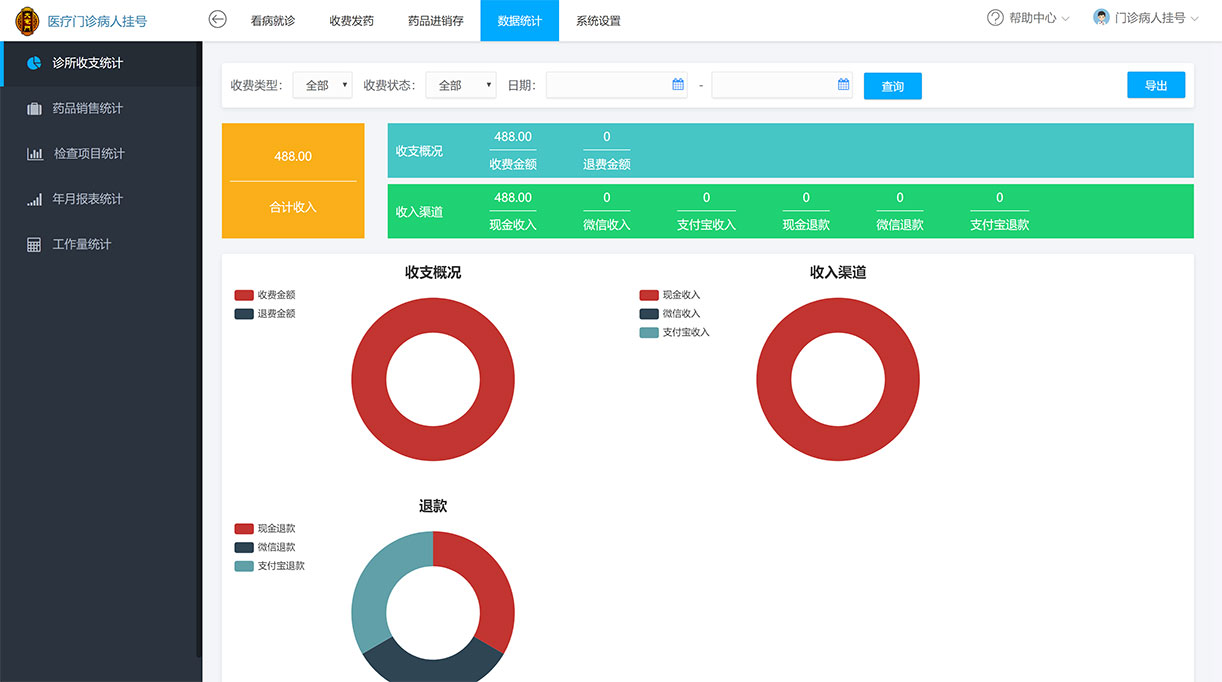1222x682 pixels.
Task: Click the calculator icon beside 工作量统计
Action: [34, 245]
